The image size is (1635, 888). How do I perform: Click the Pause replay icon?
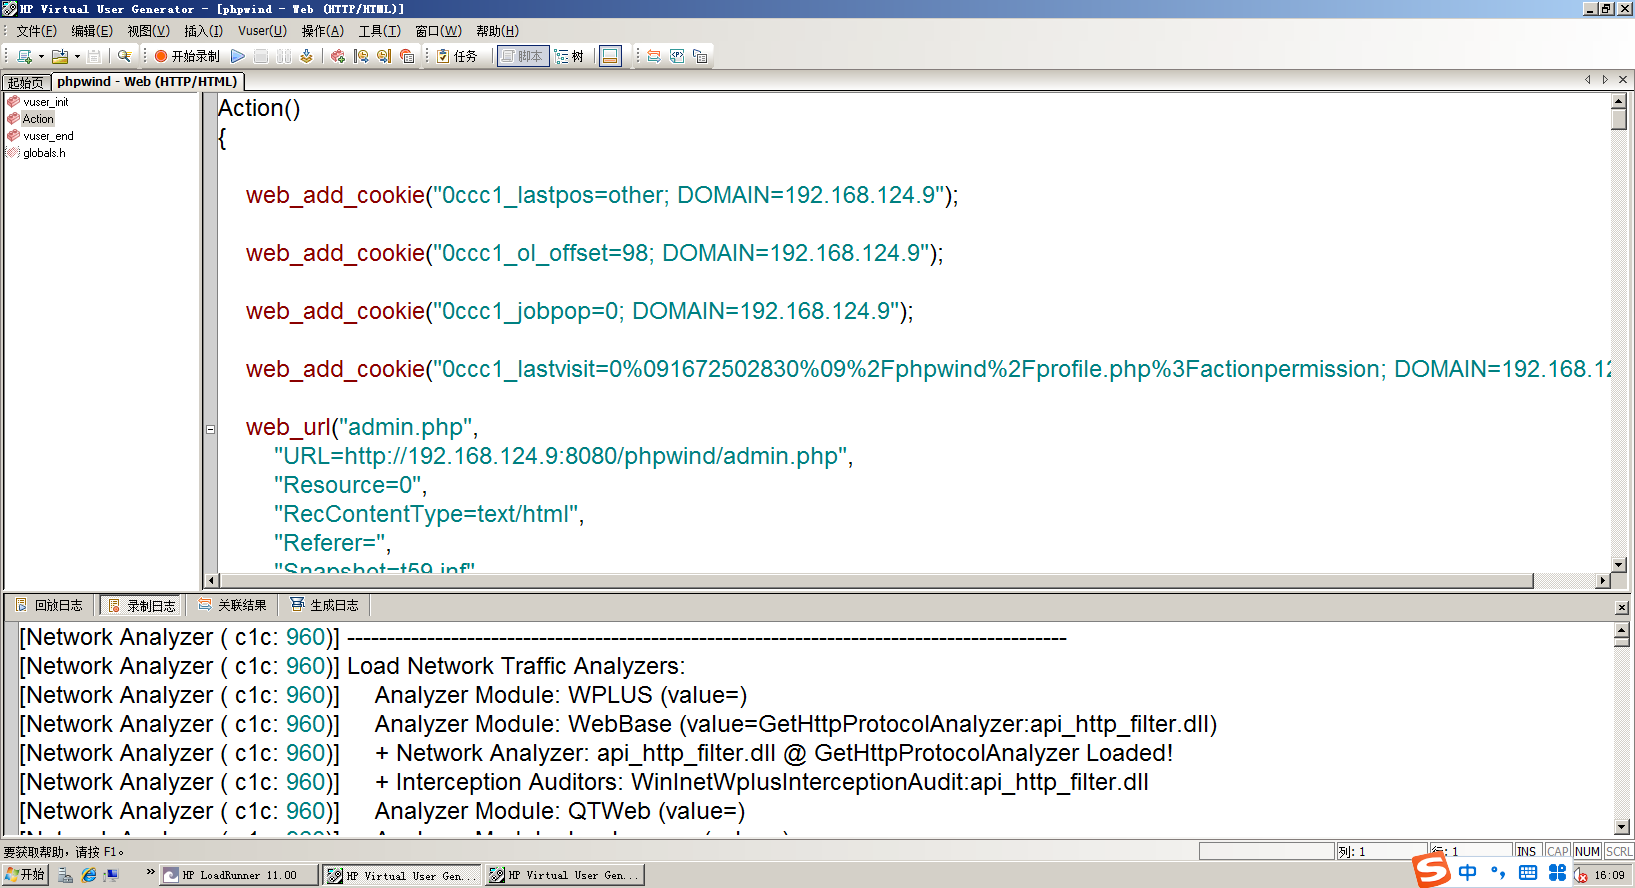coord(284,56)
